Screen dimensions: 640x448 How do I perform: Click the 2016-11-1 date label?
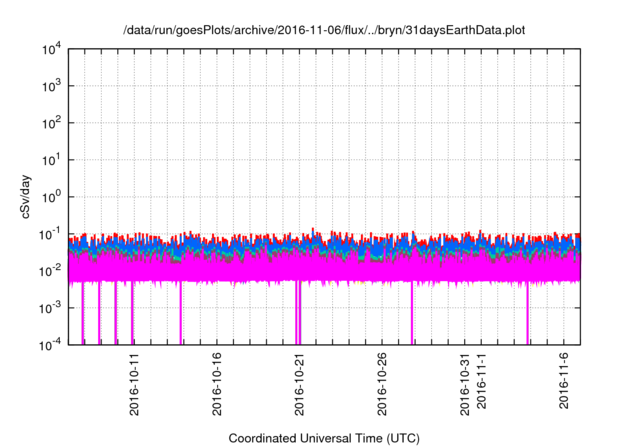coord(482,381)
